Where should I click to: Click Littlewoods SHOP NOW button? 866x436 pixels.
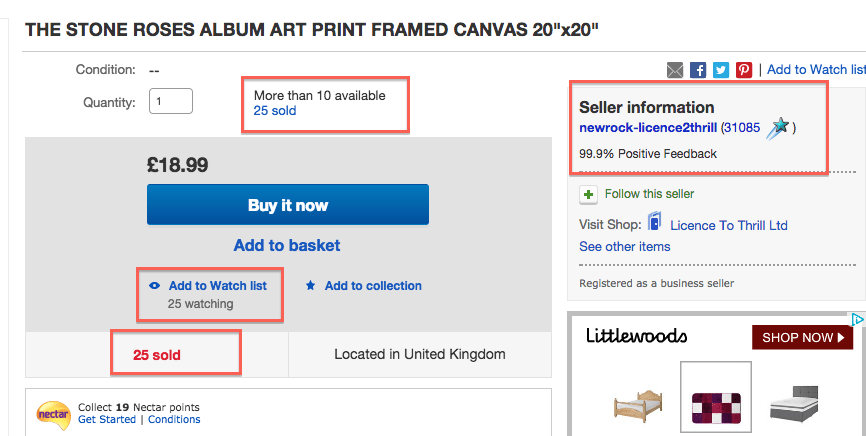802,337
